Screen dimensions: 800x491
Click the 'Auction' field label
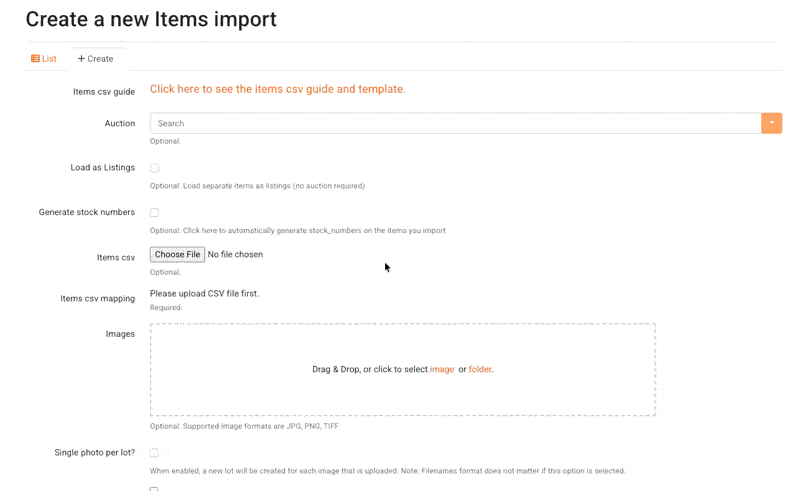[119, 124]
